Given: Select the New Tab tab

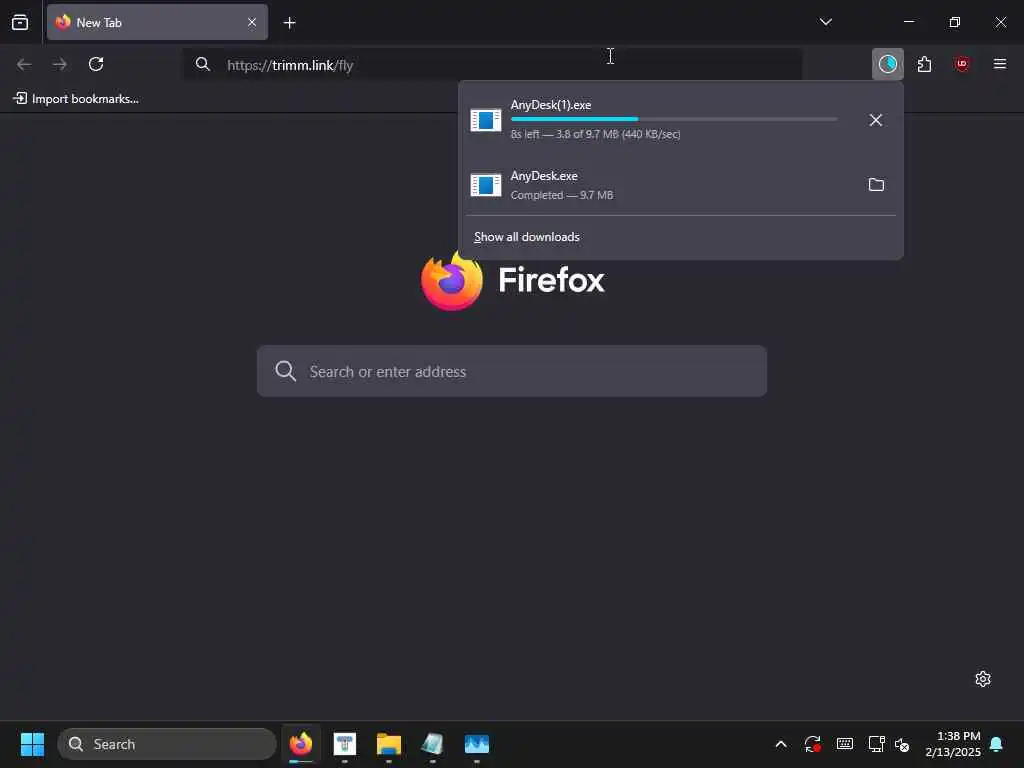Looking at the screenshot, I should pyautogui.click(x=157, y=22).
